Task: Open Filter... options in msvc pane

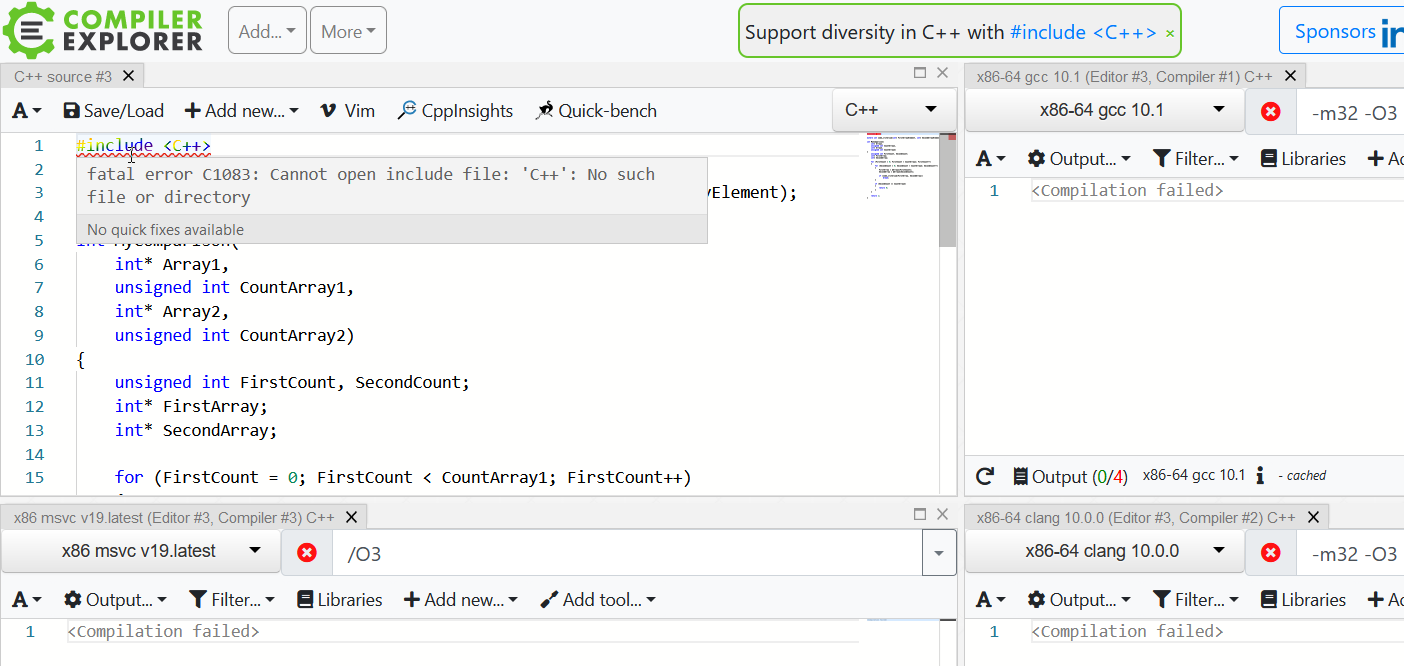Action: click(231, 600)
